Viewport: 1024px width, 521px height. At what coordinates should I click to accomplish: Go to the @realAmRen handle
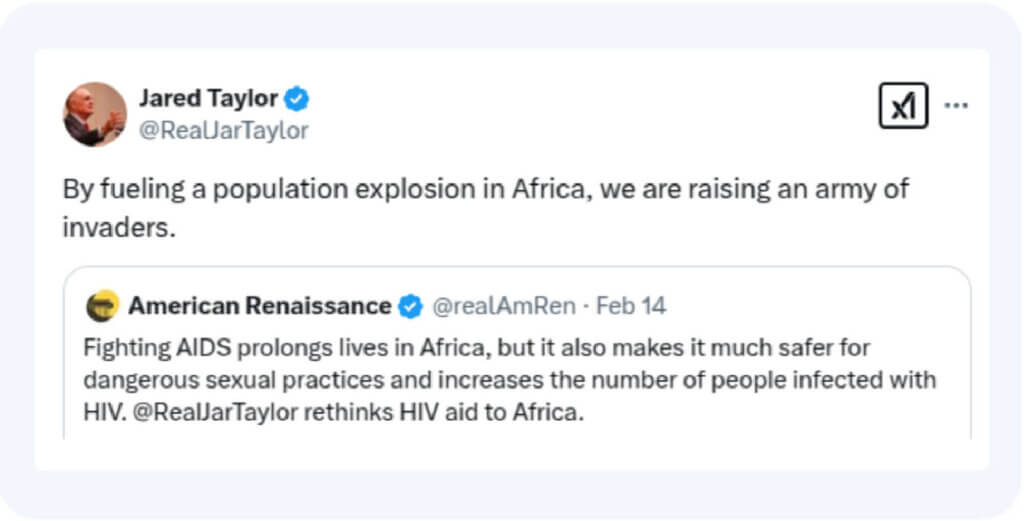pos(503,306)
